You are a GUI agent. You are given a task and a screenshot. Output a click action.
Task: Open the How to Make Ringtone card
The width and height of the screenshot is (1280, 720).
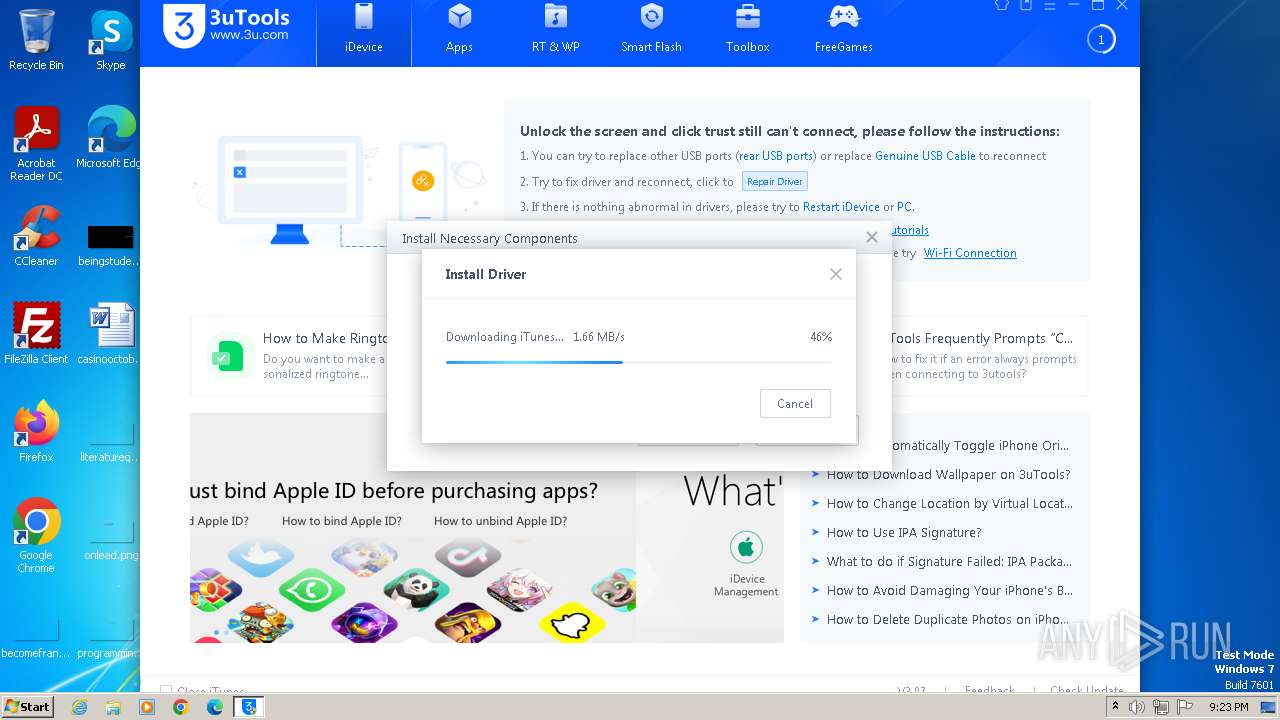point(289,356)
